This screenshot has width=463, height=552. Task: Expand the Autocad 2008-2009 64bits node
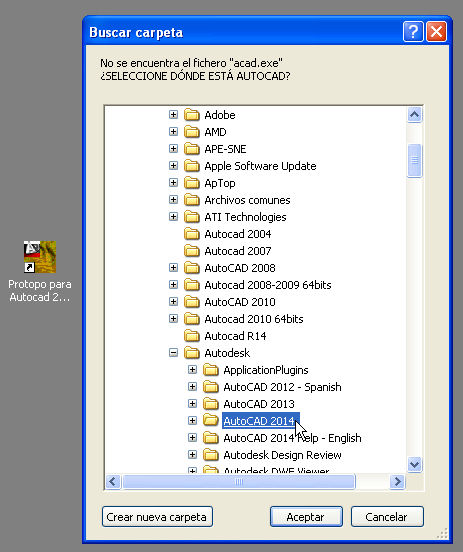pos(173,284)
